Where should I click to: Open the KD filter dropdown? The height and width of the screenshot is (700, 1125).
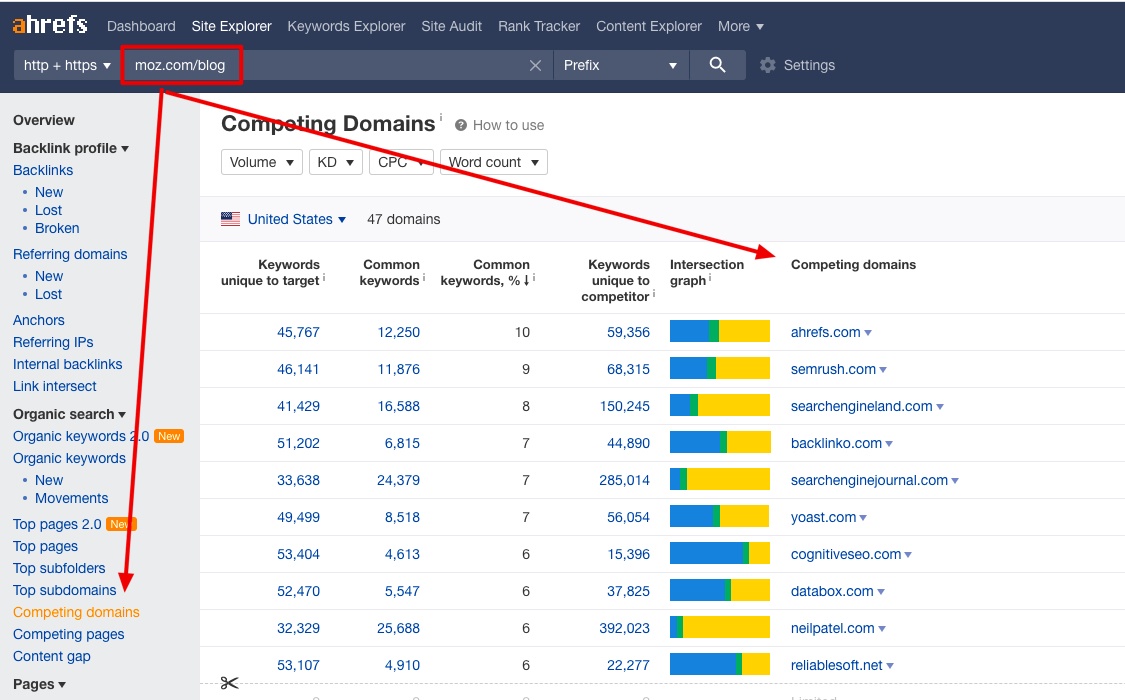point(335,162)
